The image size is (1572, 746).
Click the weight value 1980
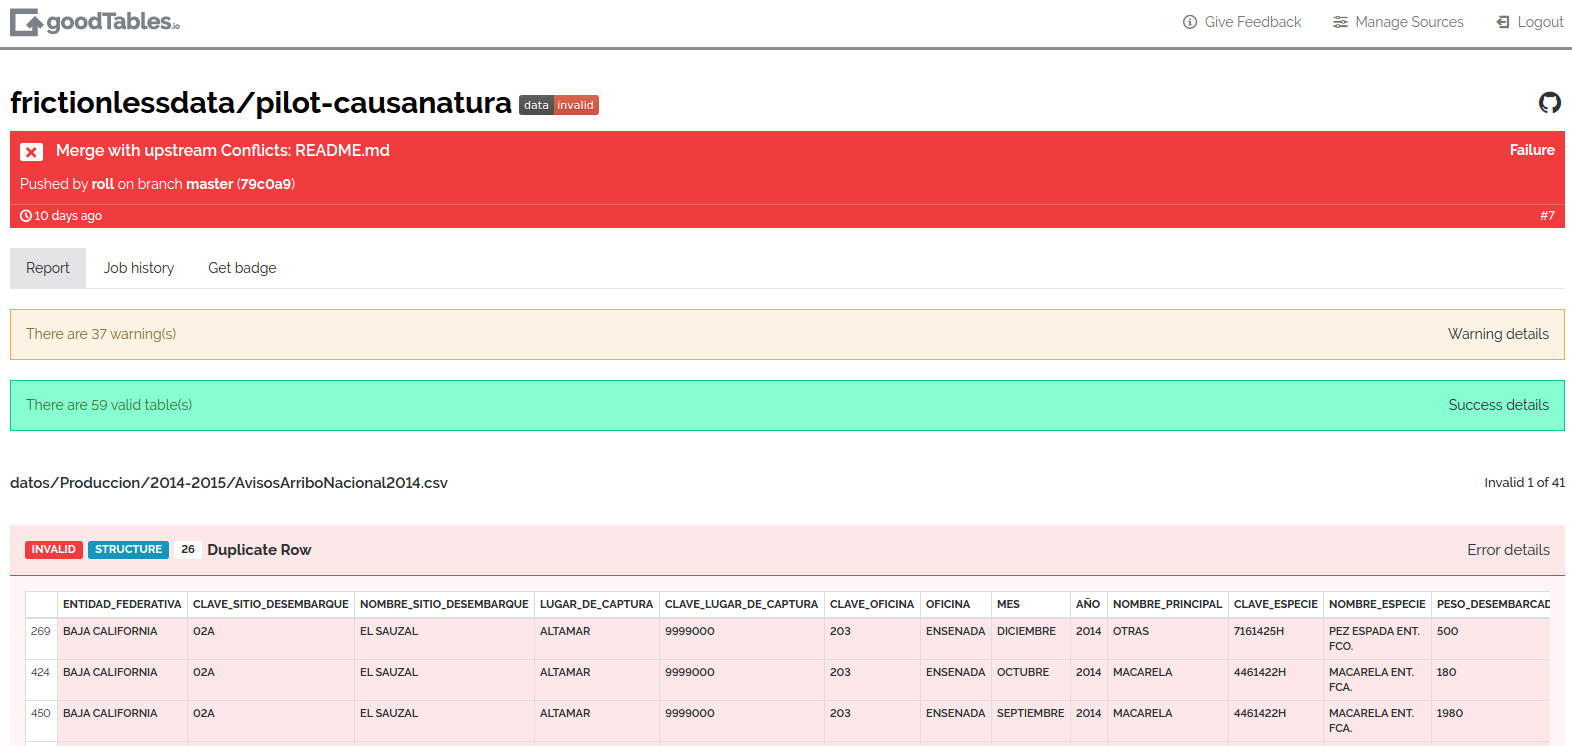click(1450, 714)
